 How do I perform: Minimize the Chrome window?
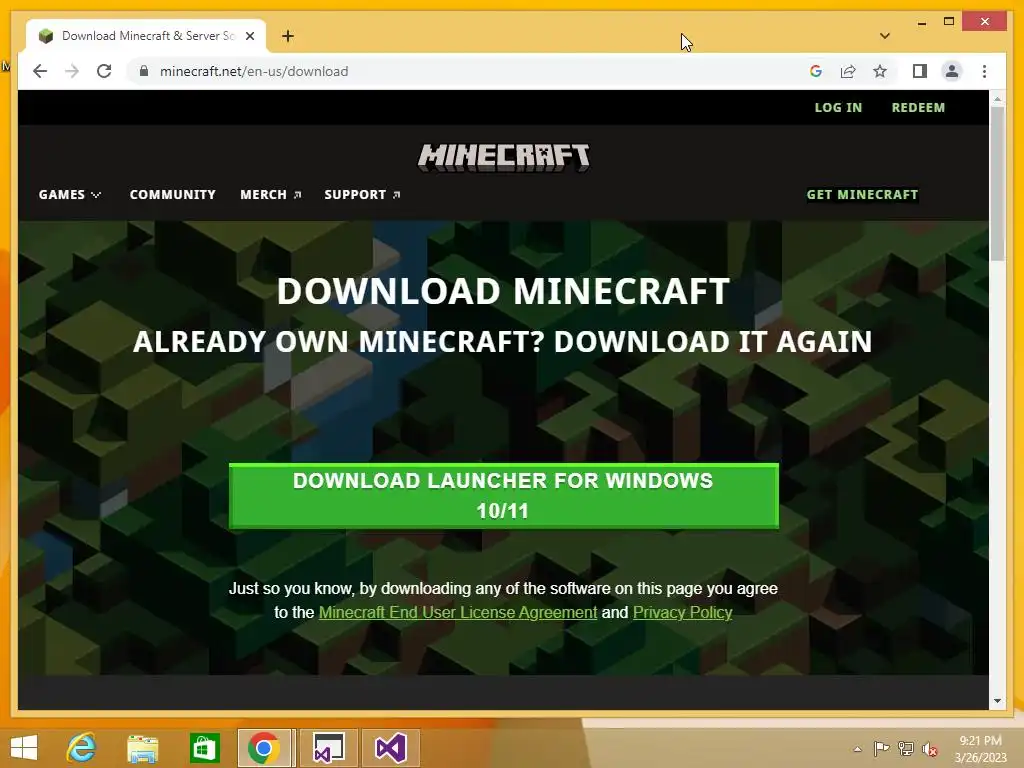921,22
